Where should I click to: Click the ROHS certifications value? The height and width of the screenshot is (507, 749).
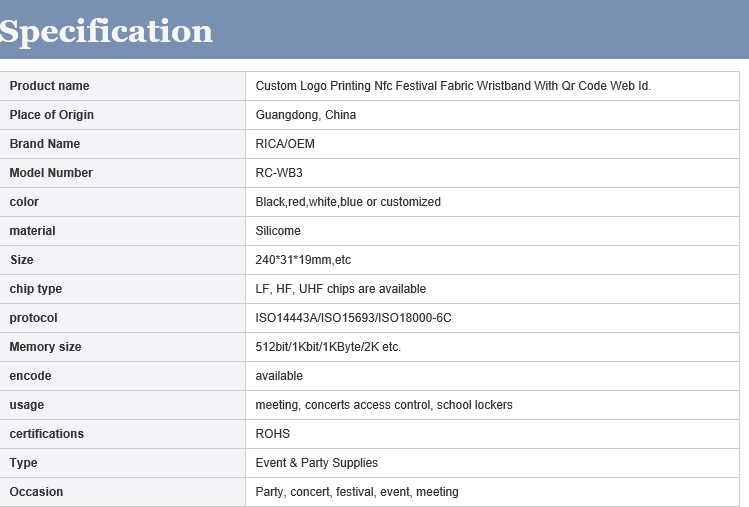[273, 434]
